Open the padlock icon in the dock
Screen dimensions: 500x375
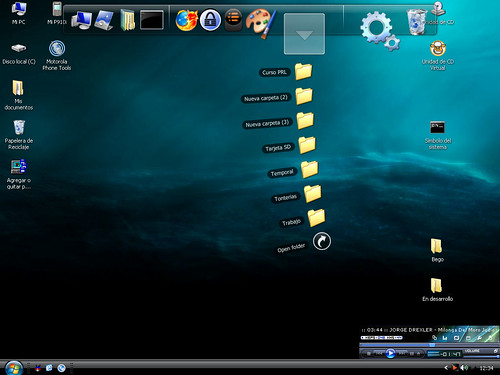coord(210,20)
